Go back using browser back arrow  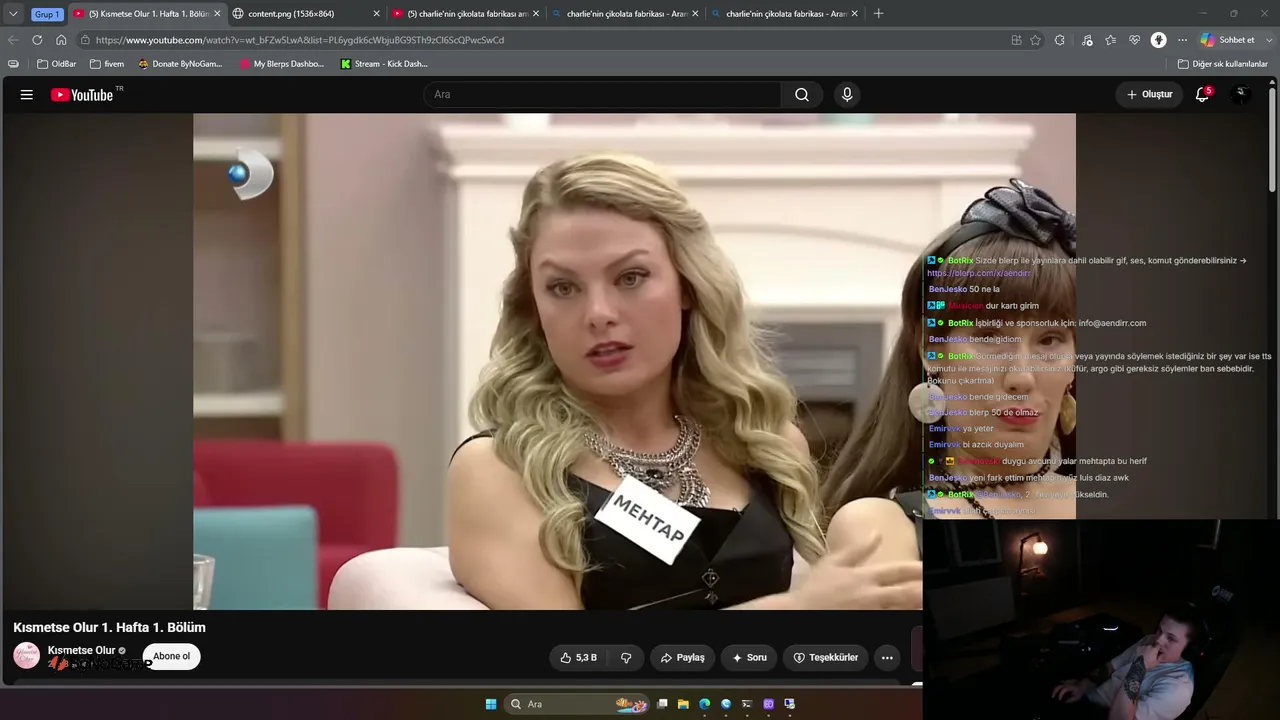13,40
